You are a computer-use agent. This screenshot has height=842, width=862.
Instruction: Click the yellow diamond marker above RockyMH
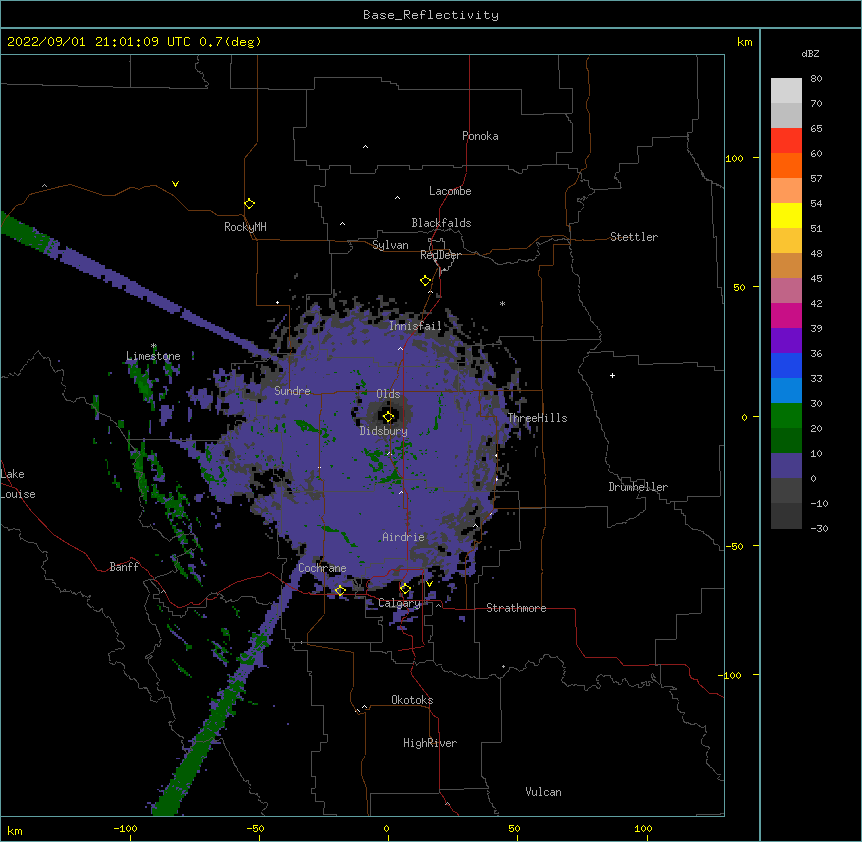click(250, 204)
